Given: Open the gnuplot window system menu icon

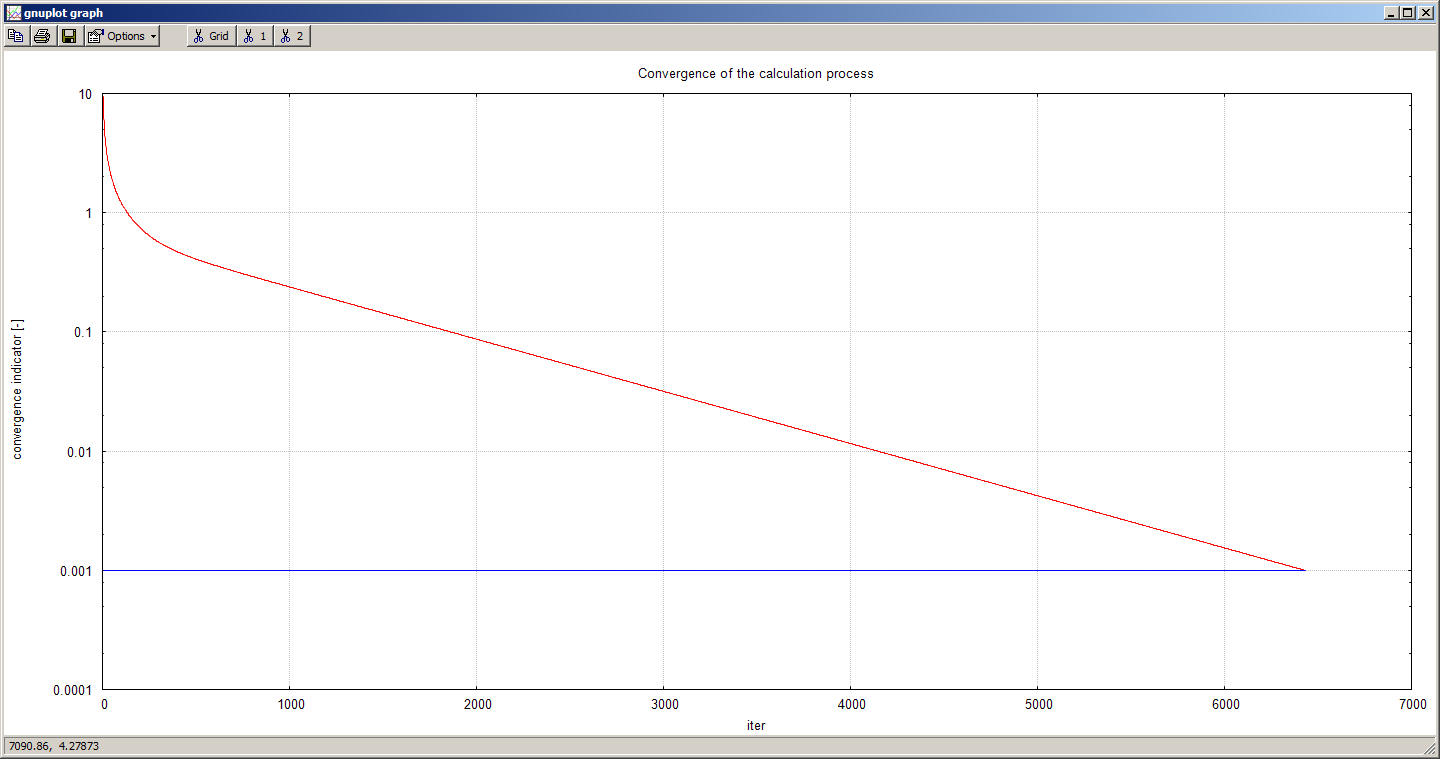Looking at the screenshot, I should coord(14,13).
